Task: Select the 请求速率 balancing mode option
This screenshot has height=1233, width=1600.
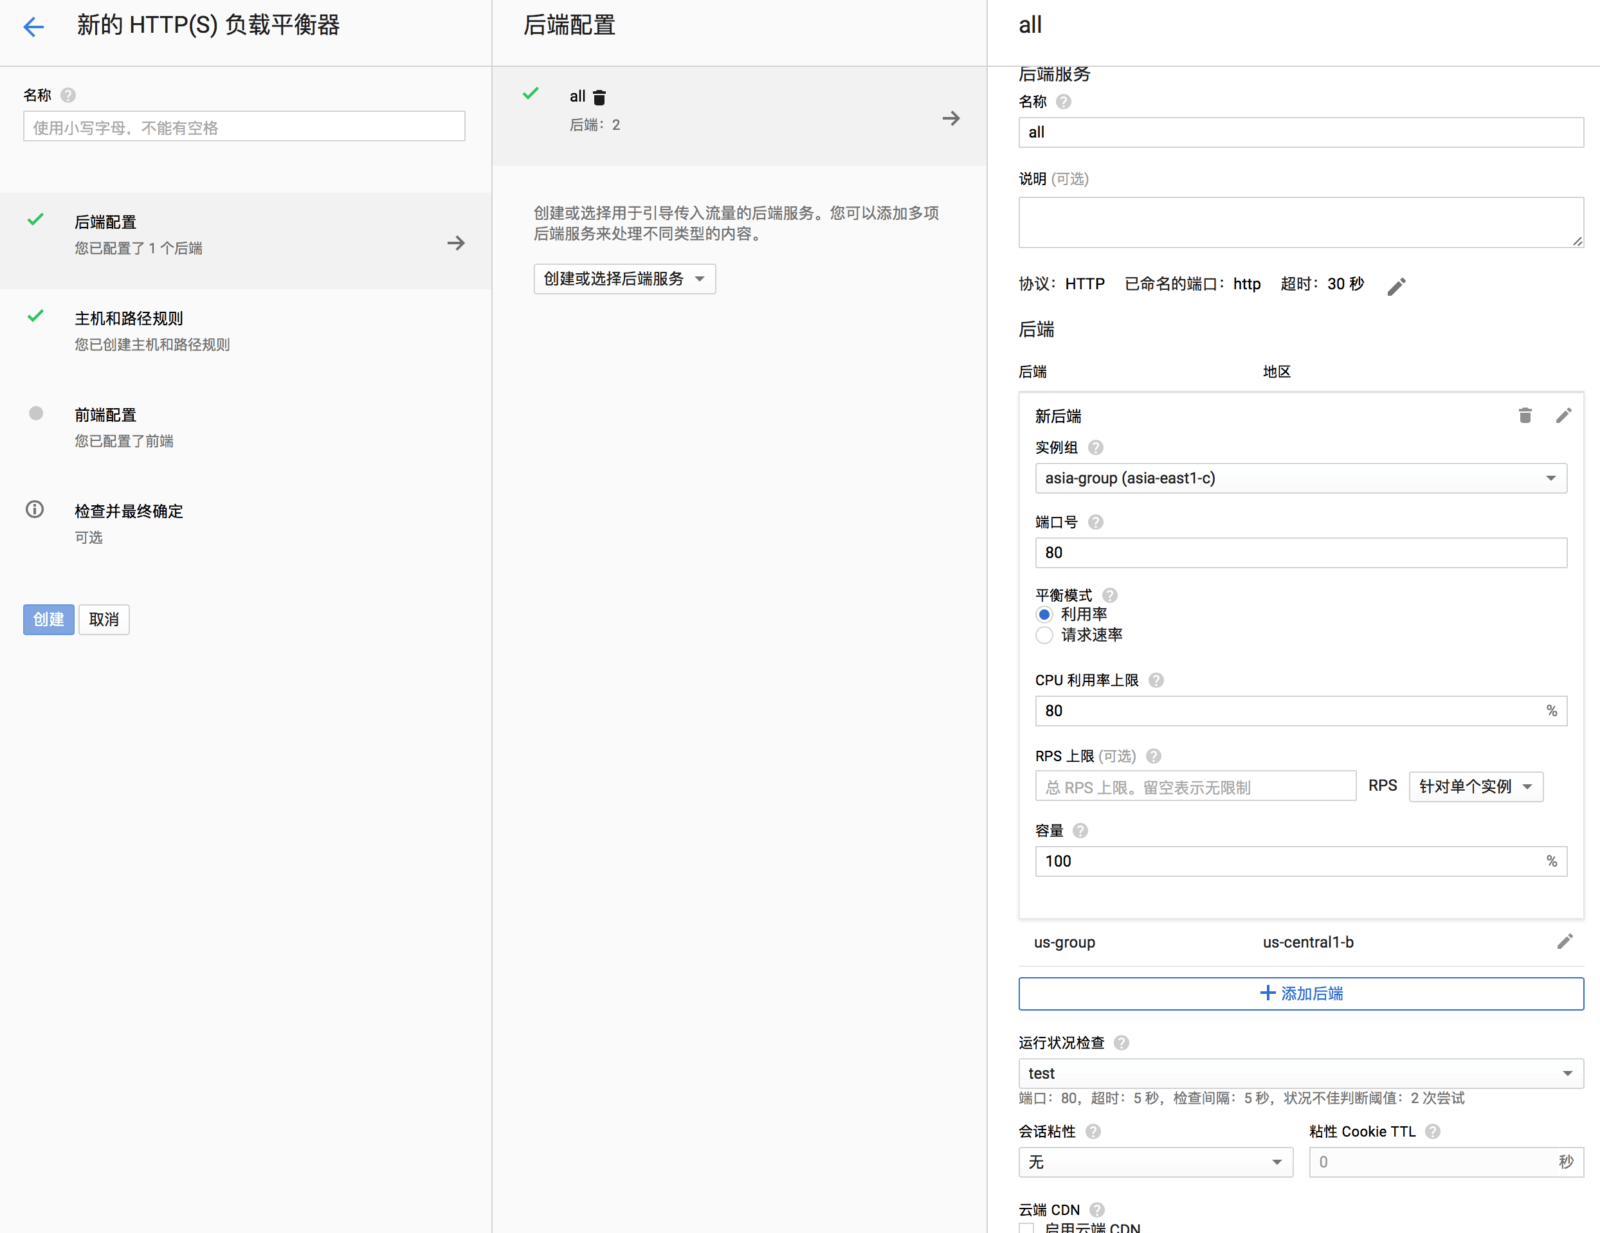Action: (1045, 635)
